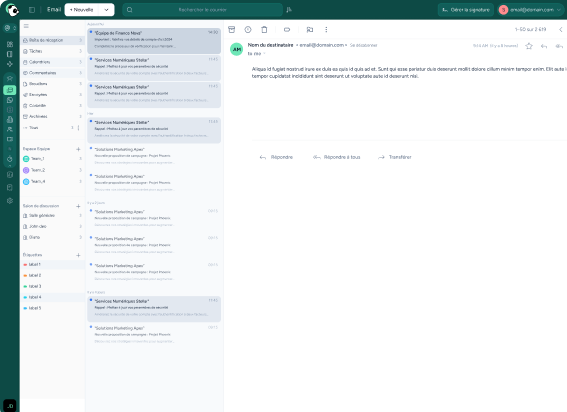Reply using the arrow icon beside the star
This screenshot has height=412, width=567.
pyautogui.click(x=544, y=46)
